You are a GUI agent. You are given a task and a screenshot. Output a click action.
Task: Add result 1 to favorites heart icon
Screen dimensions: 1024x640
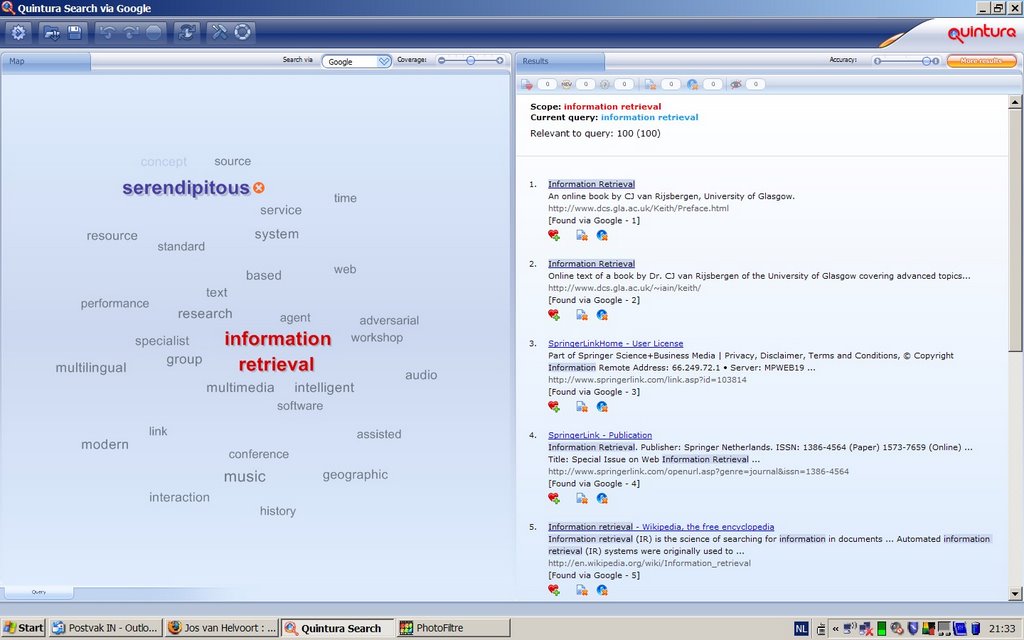tap(554, 235)
